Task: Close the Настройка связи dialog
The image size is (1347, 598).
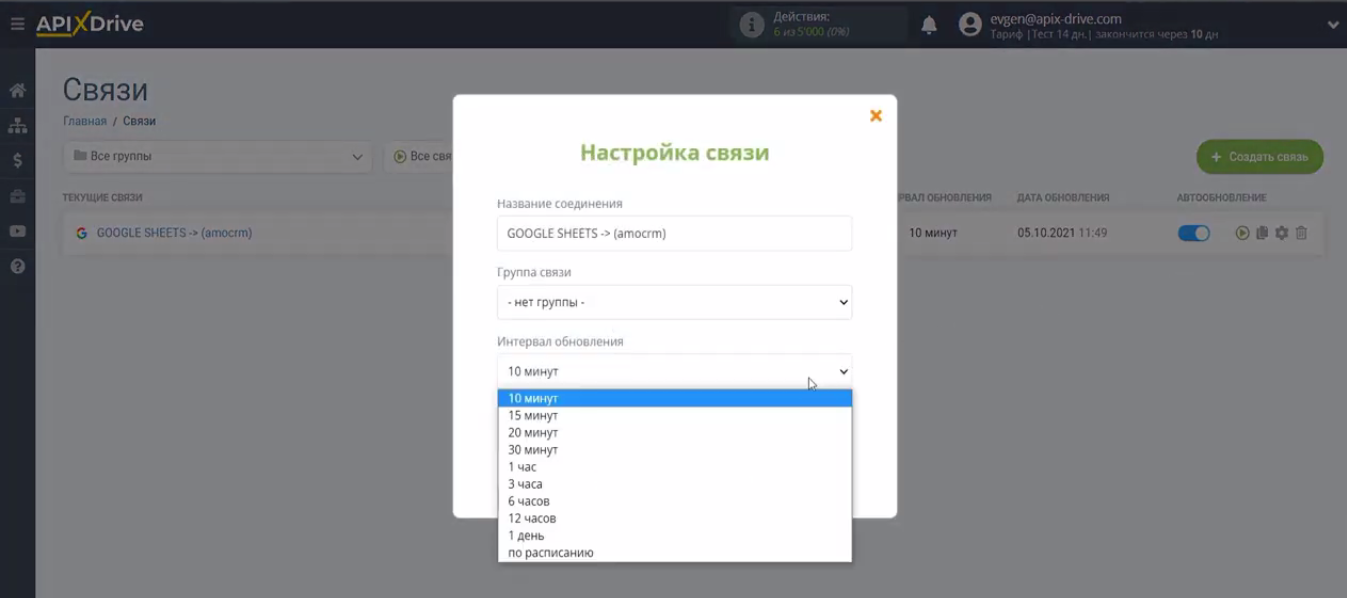Action: (876, 116)
